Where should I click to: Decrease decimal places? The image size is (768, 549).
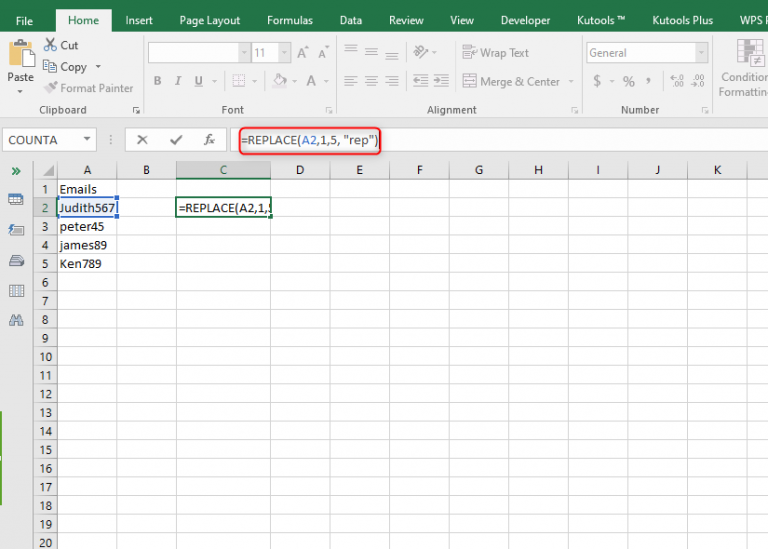(x=697, y=81)
